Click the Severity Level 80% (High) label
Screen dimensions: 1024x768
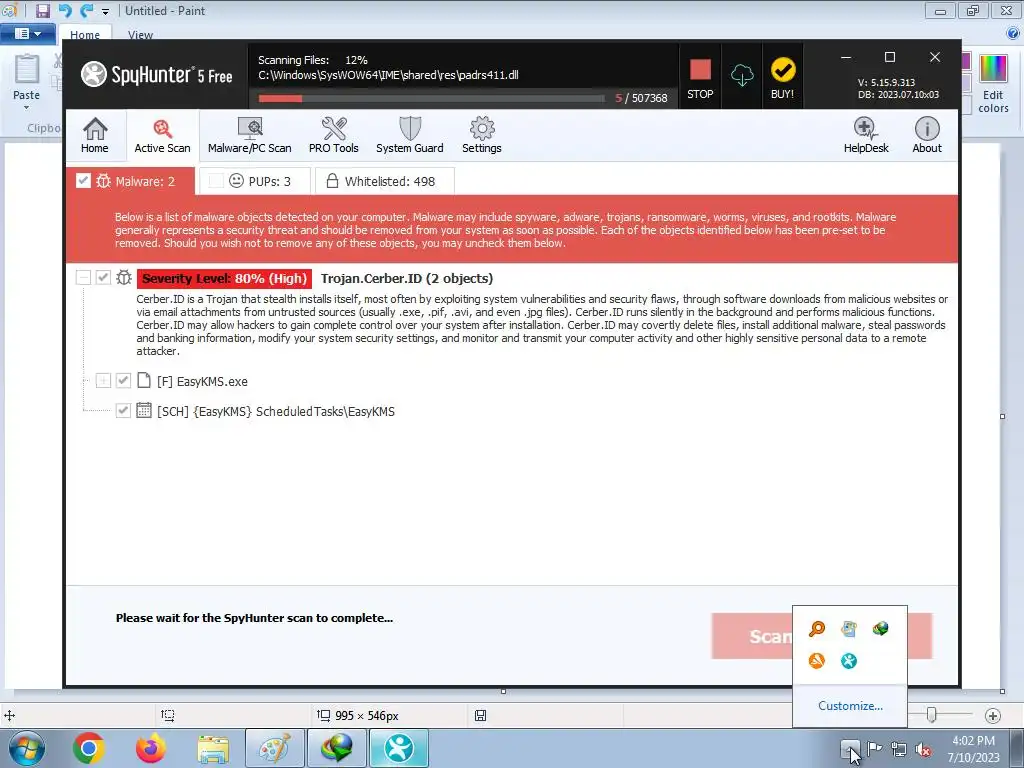click(x=224, y=279)
